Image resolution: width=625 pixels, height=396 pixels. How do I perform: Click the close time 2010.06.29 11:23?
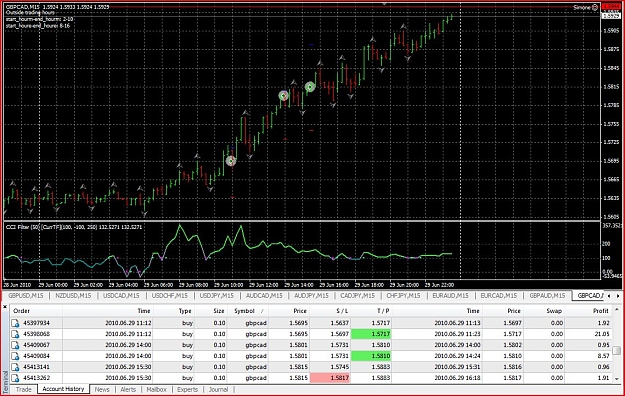(x=457, y=334)
